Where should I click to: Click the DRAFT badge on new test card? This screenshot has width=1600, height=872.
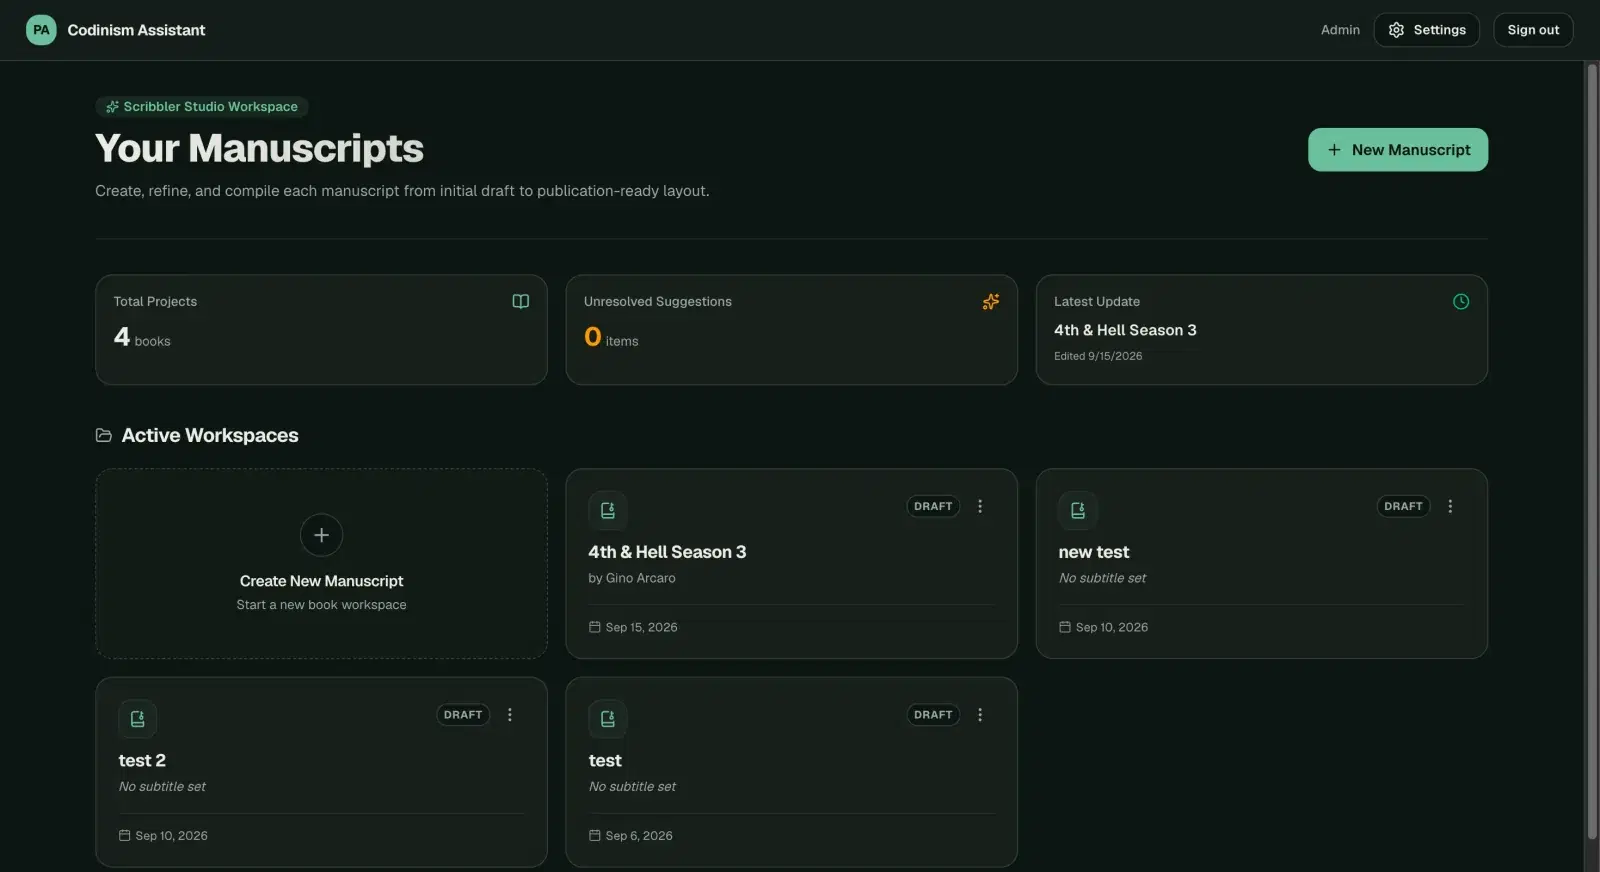tap(1403, 506)
